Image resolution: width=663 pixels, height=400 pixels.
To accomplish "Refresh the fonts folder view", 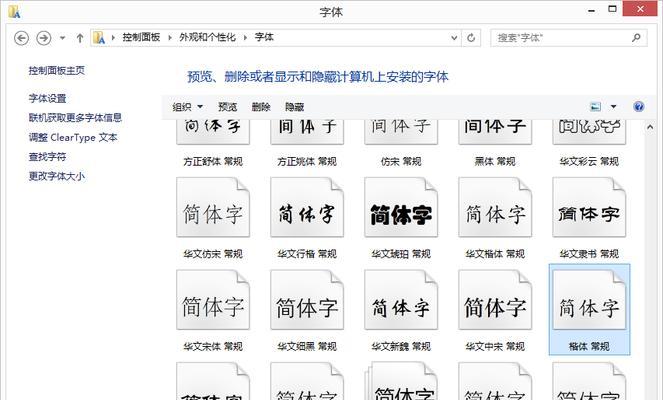I will coord(471,38).
